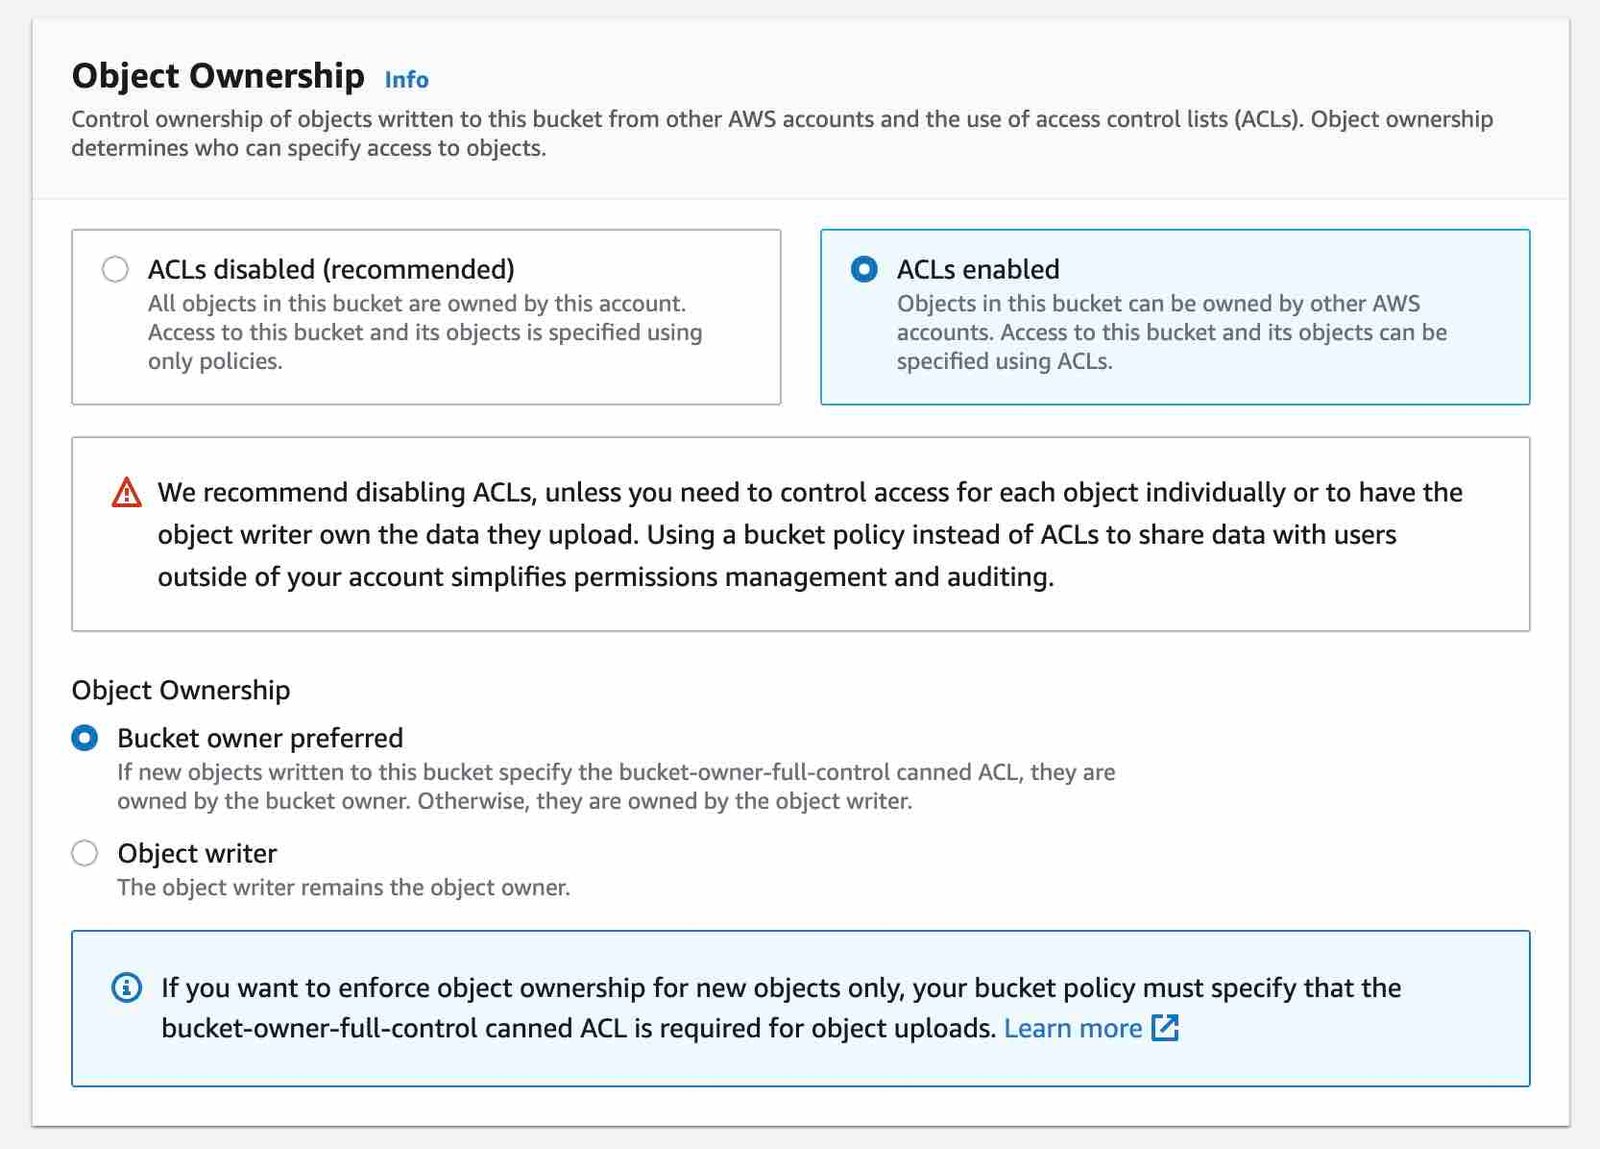Click the Object Ownership sub-section label
The image size is (1600, 1149).
click(181, 690)
